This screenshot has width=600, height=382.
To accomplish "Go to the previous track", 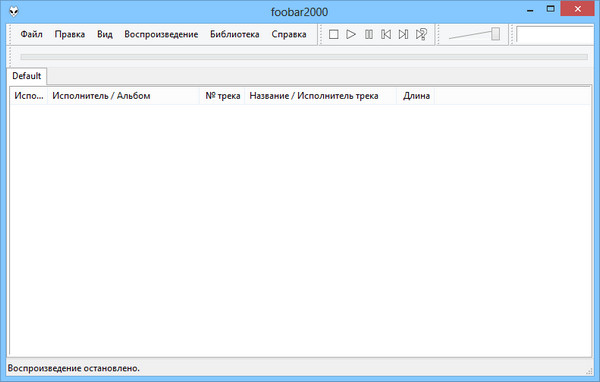I will (x=386, y=34).
